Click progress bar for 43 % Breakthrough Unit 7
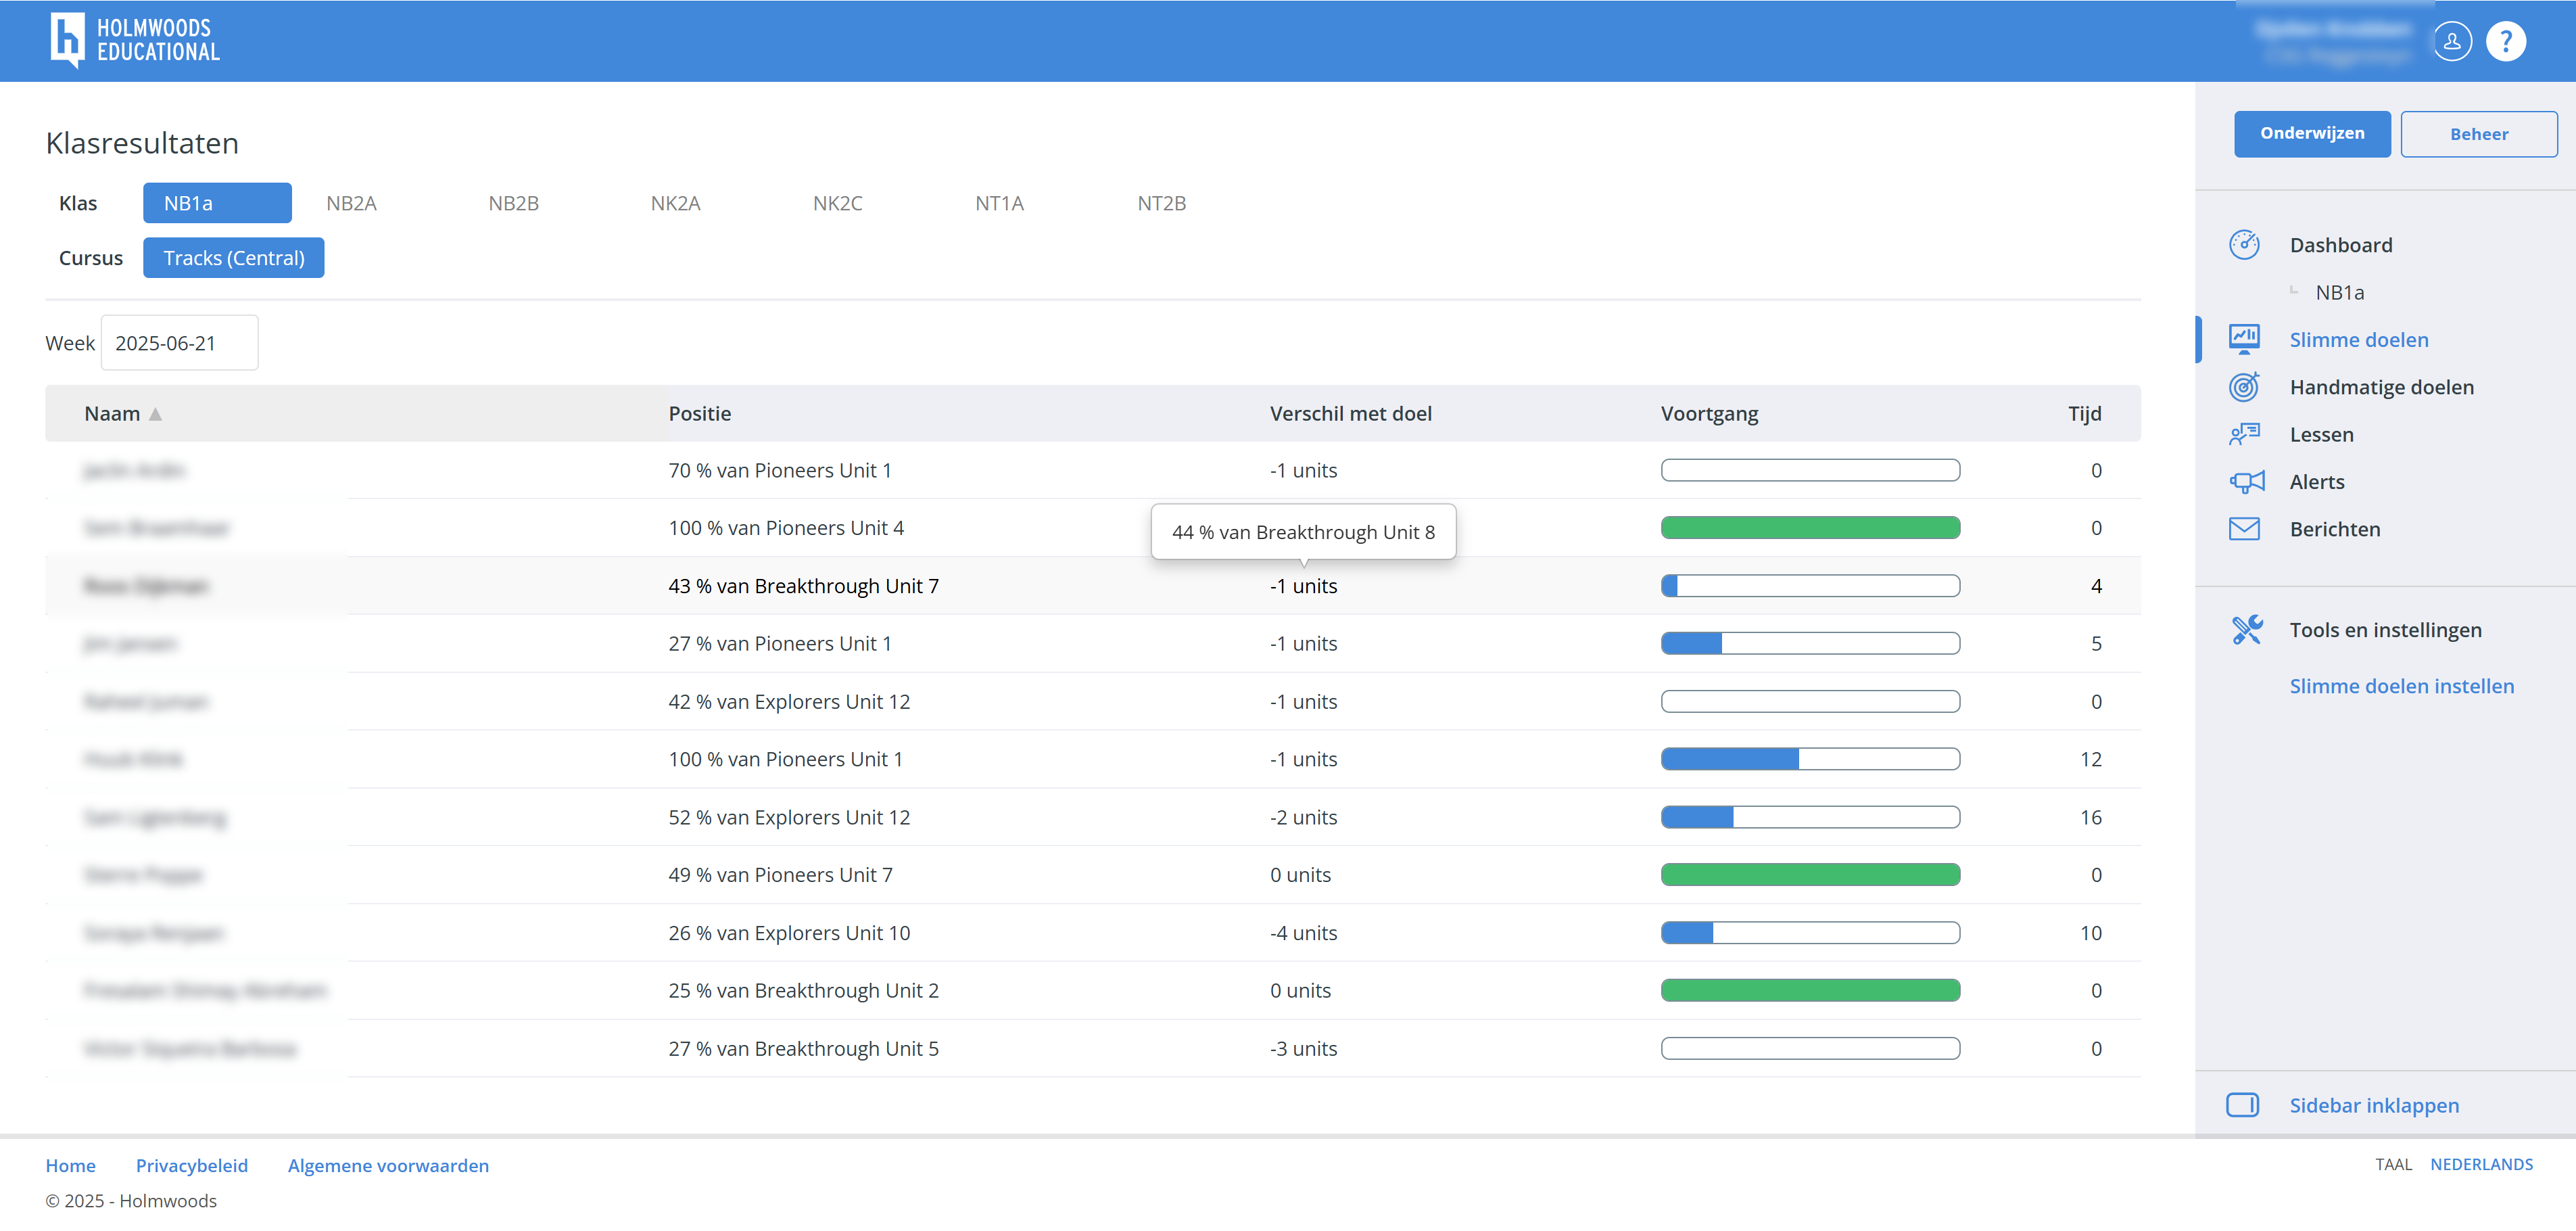2576x1231 pixels. pos(1810,586)
